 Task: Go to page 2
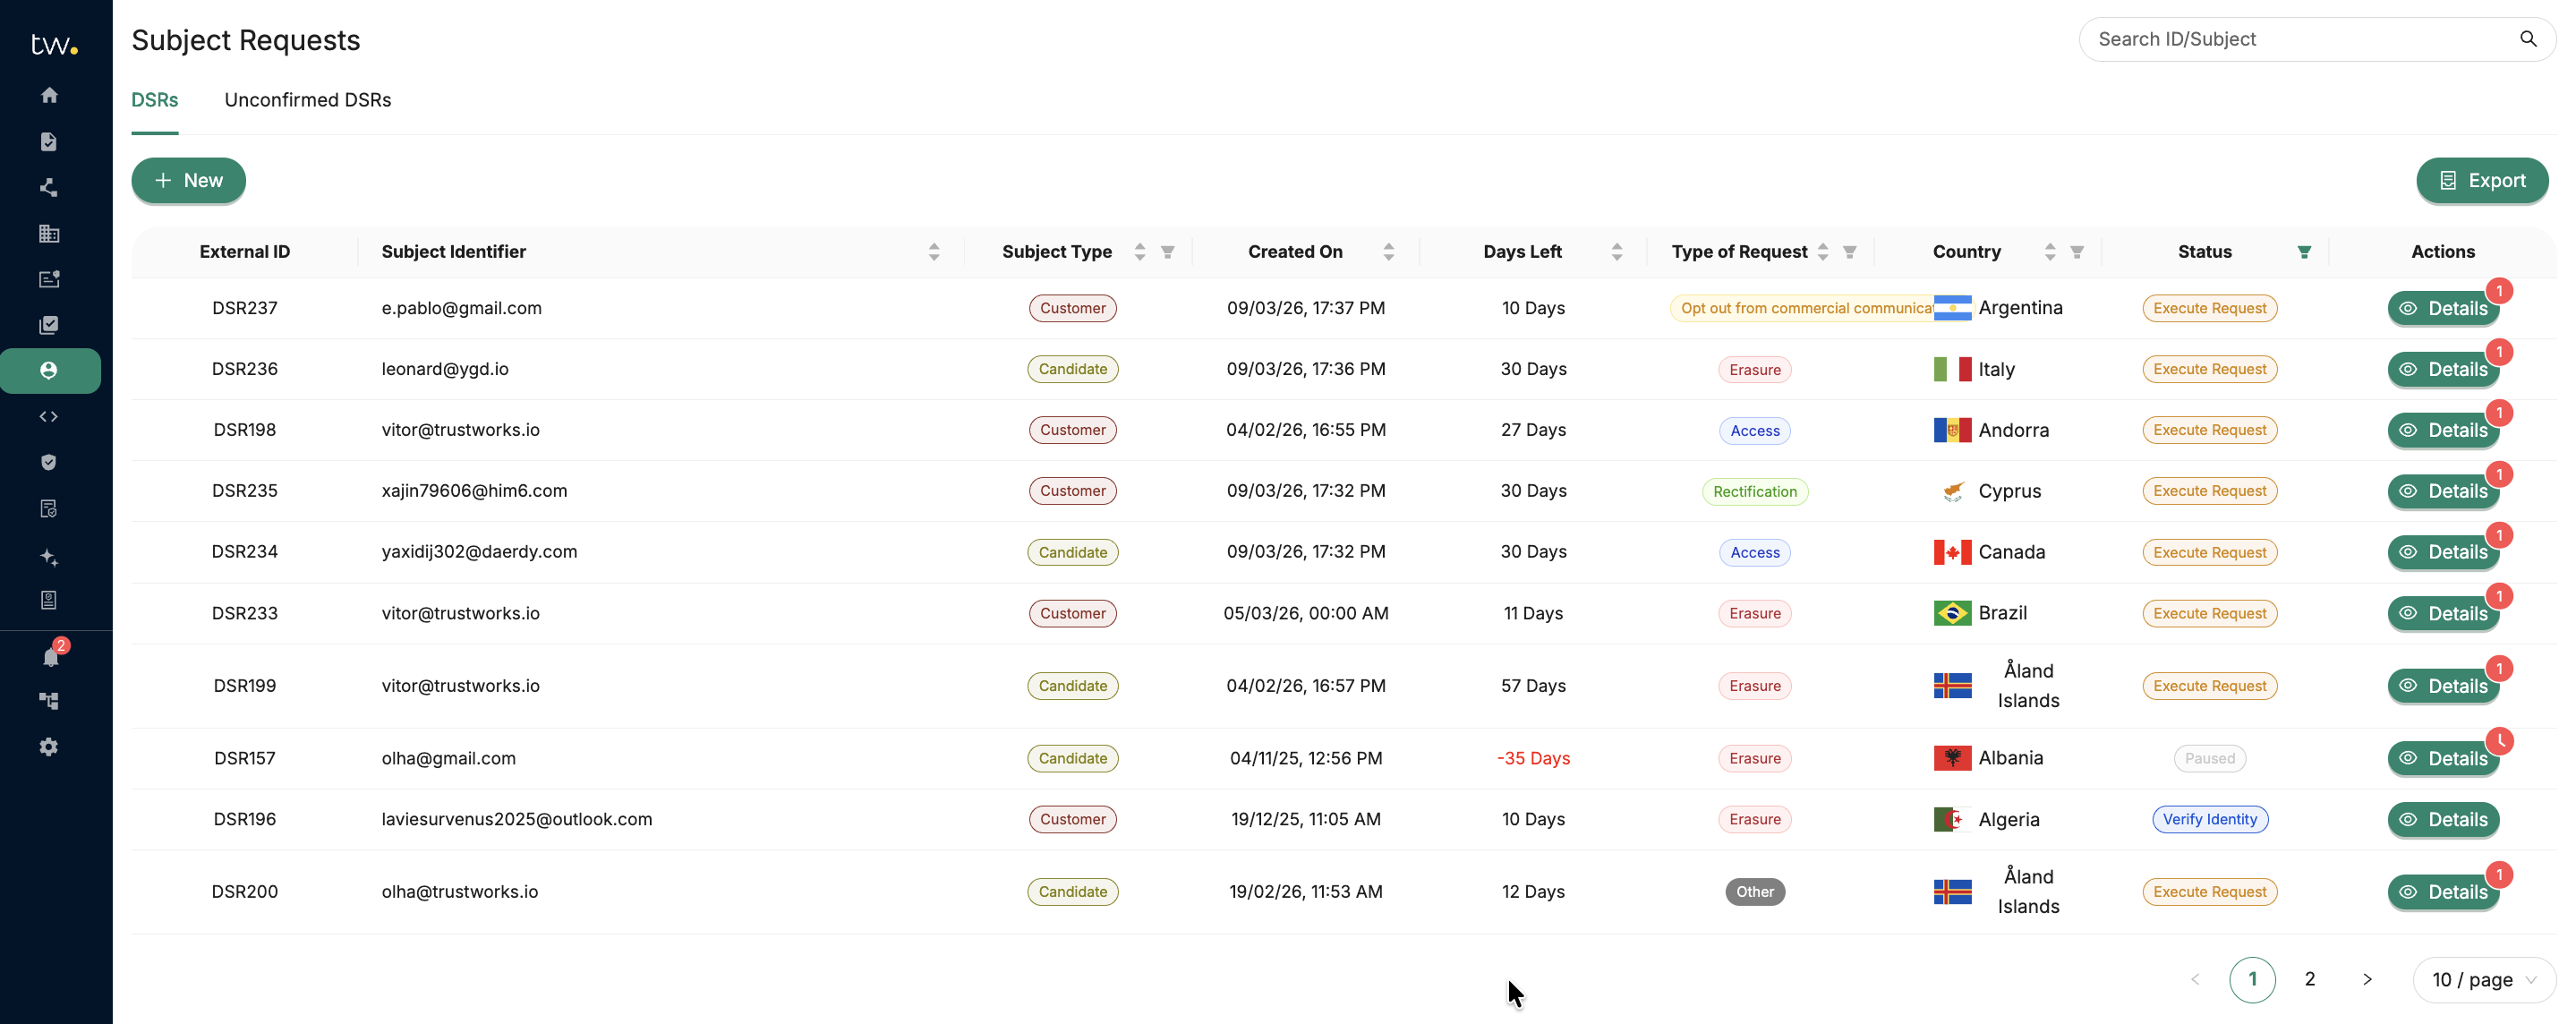[2309, 979]
